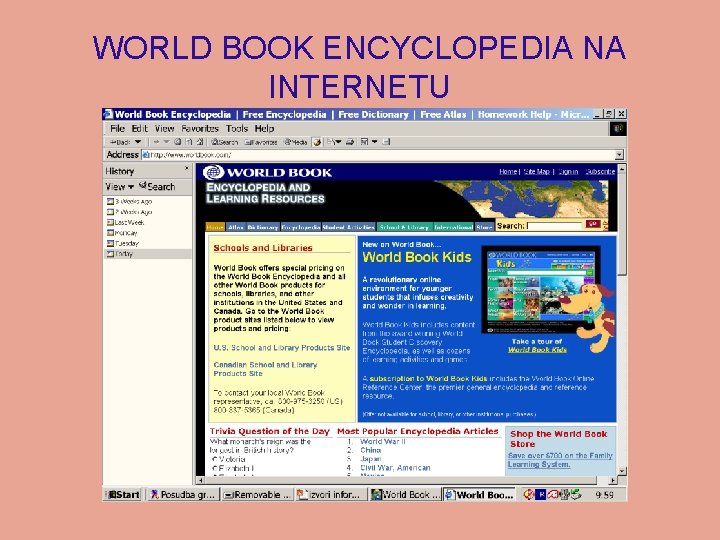
Task: Expand the 3 Weeks Ago history folder
Action: [x=129, y=202]
